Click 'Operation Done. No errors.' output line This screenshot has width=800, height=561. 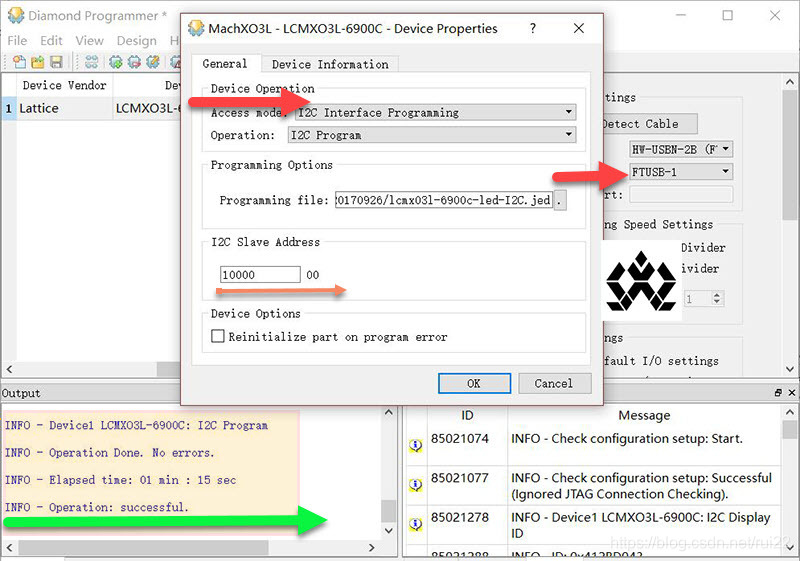(110, 452)
